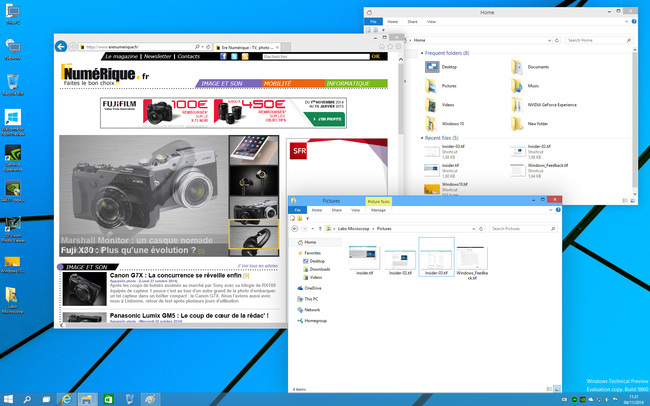Switch Pictures window to details view
650x406 pixels.
(x=549, y=389)
